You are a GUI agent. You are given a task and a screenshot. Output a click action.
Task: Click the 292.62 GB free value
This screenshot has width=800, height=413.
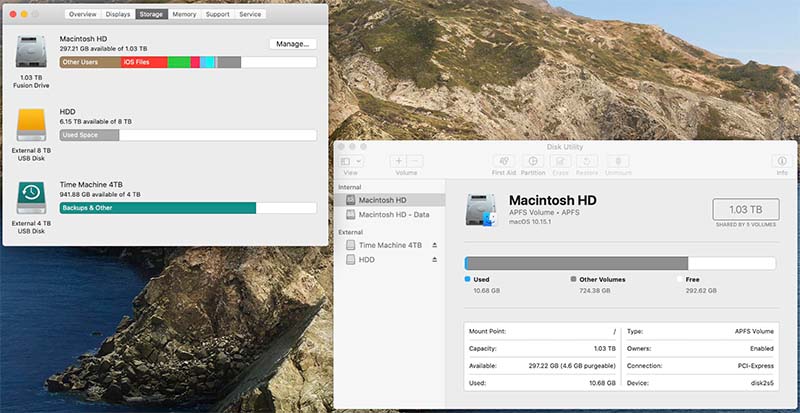click(x=701, y=290)
